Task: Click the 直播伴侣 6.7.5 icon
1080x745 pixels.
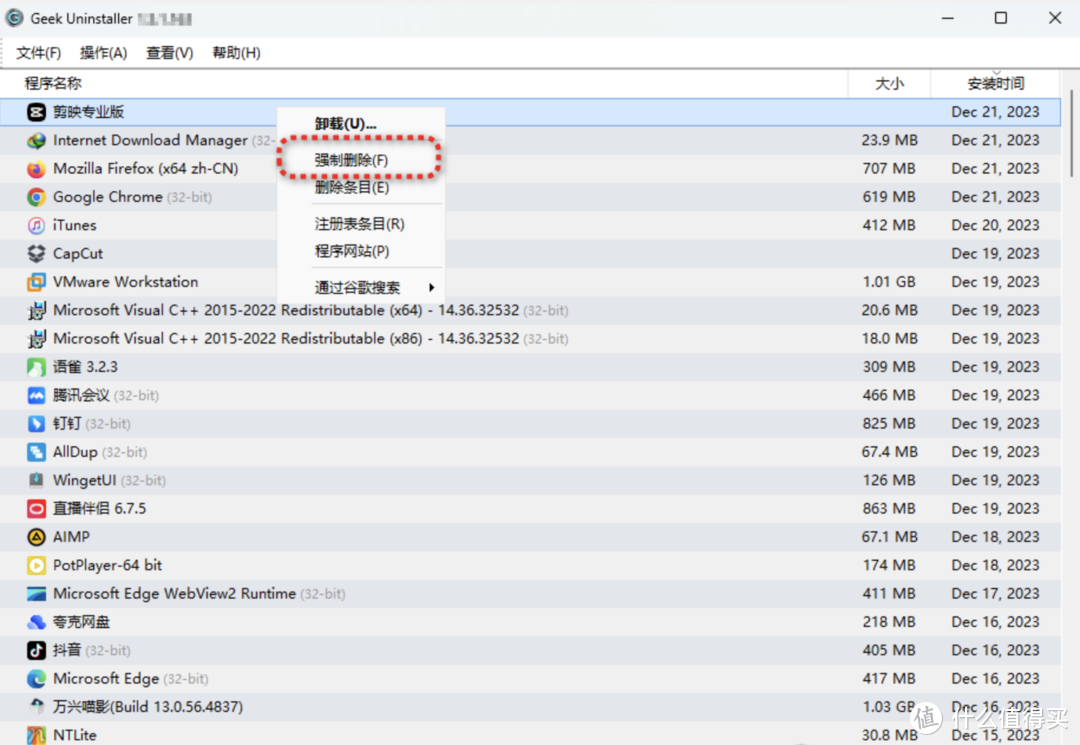Action: tap(37, 509)
